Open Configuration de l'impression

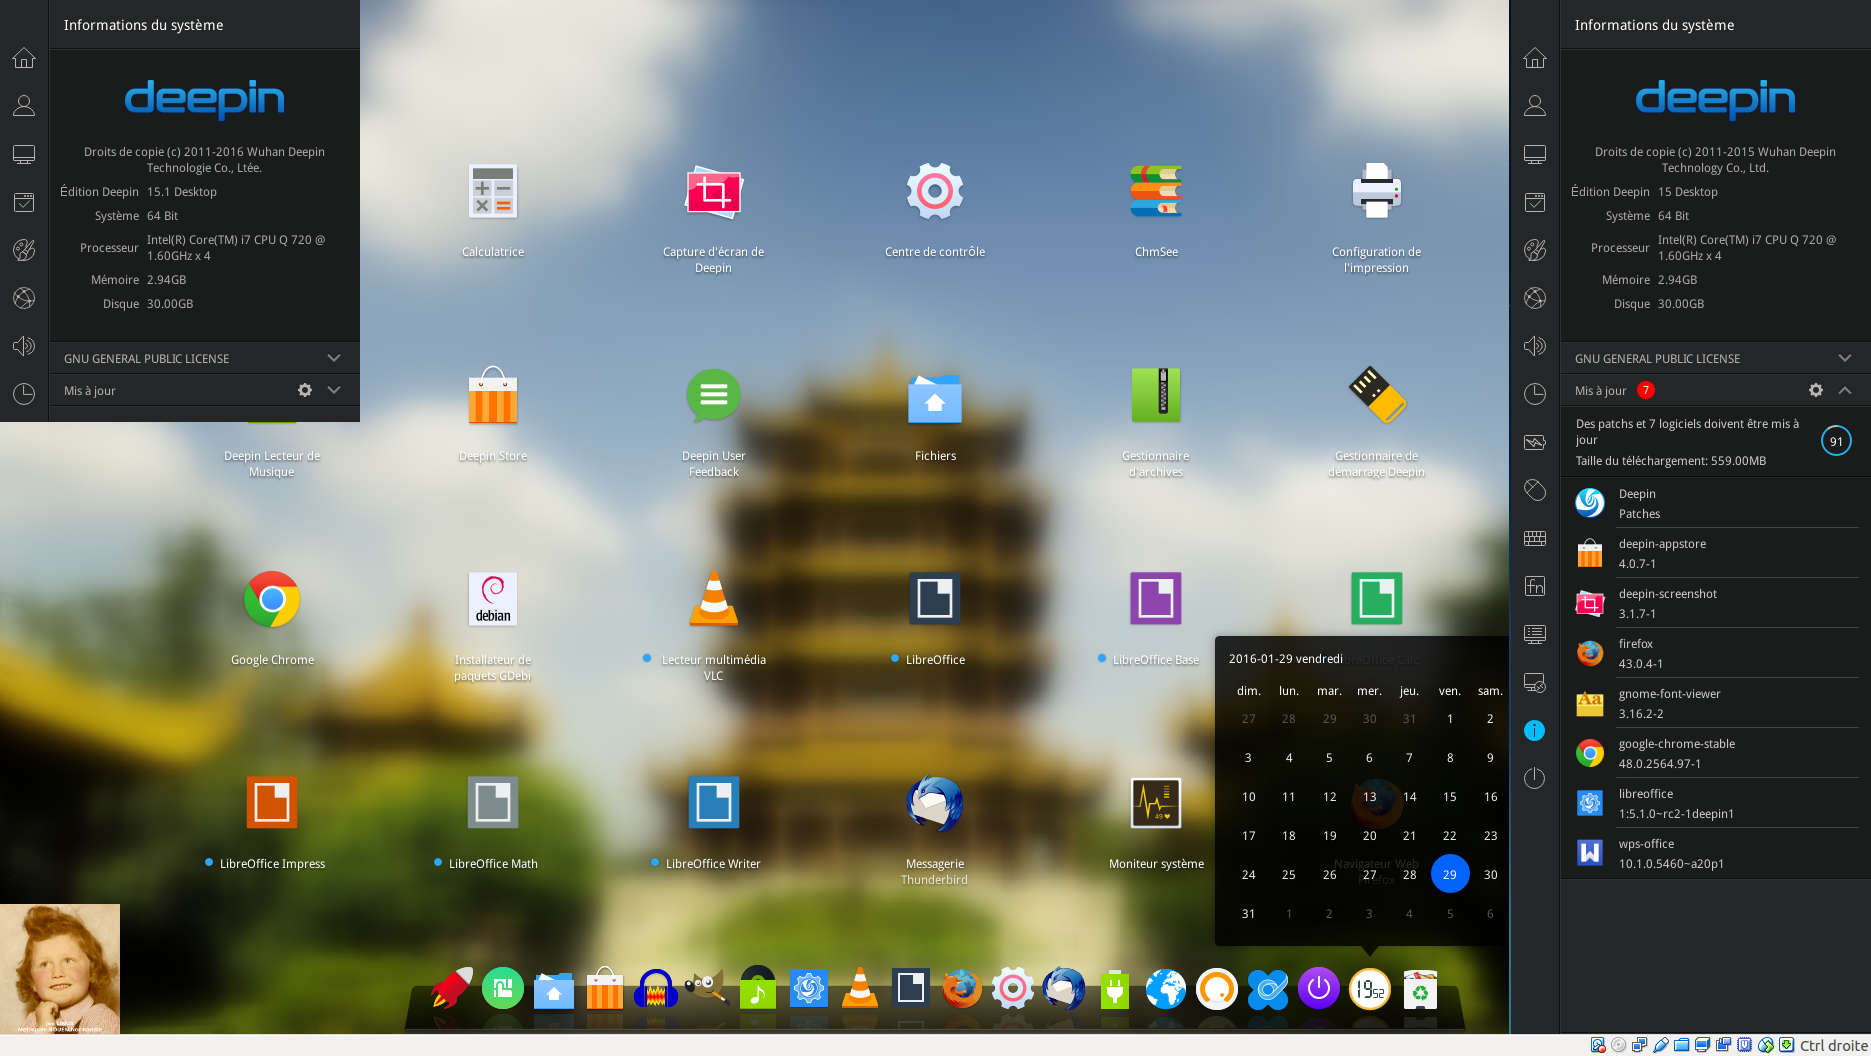1376,192
